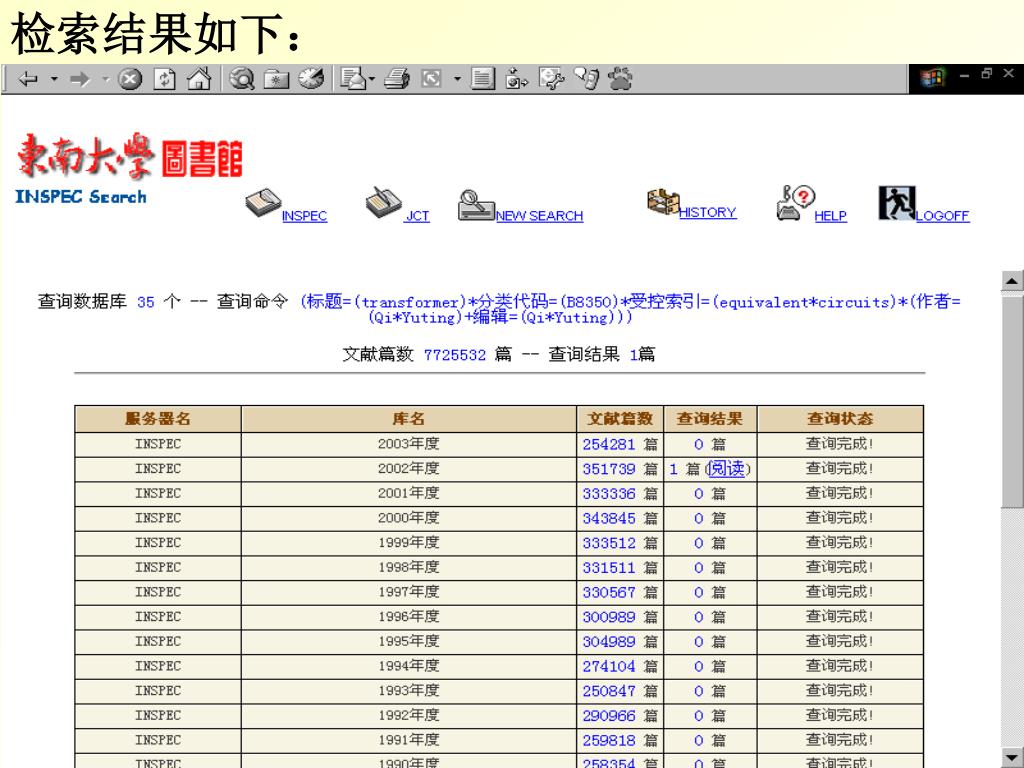Click document count 259818 in the 1991年度 row
Viewport: 1024px width, 768px height.
(x=609, y=741)
